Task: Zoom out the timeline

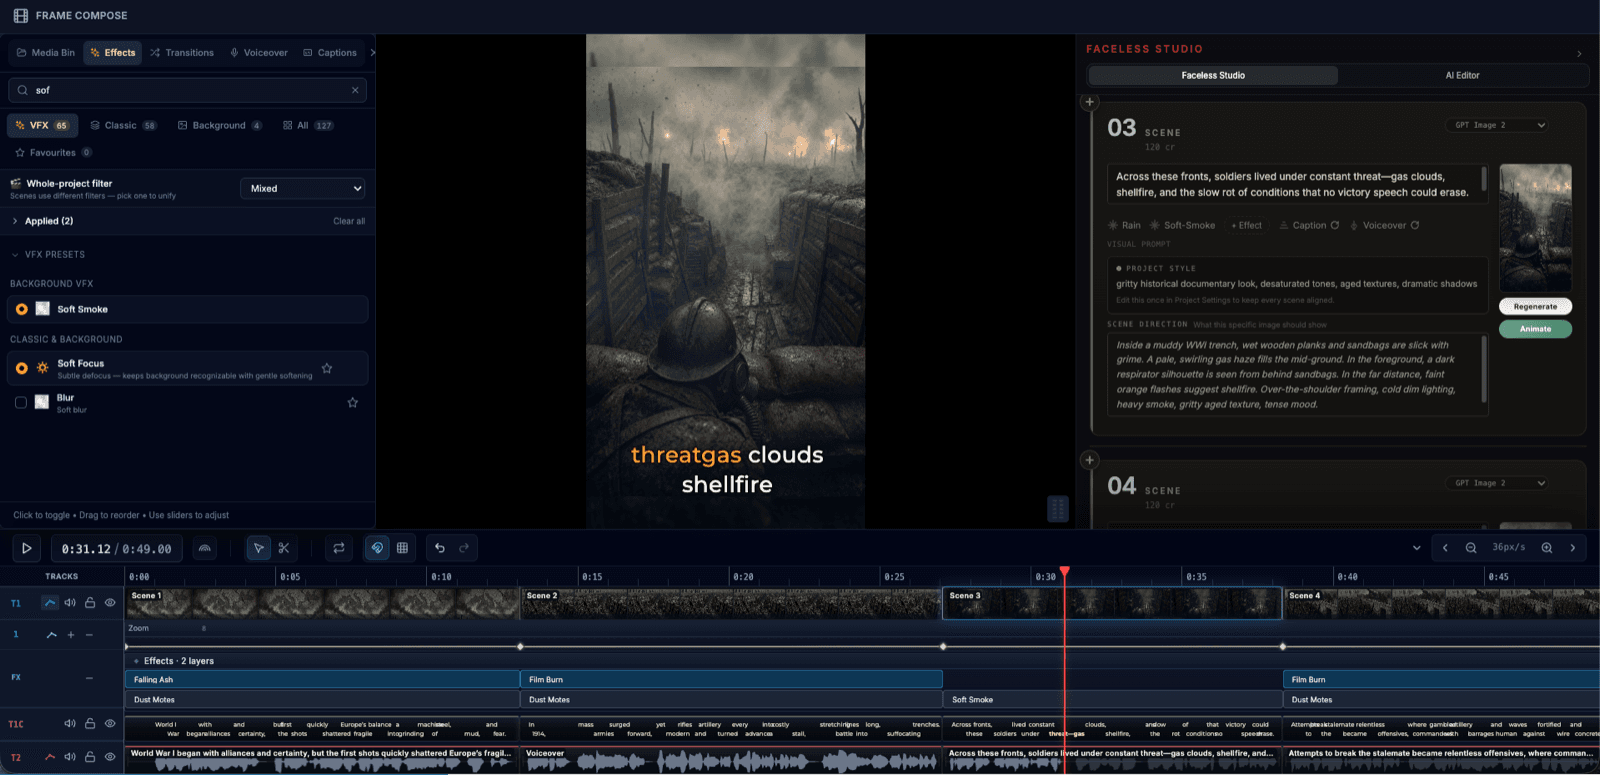Action: (1471, 548)
